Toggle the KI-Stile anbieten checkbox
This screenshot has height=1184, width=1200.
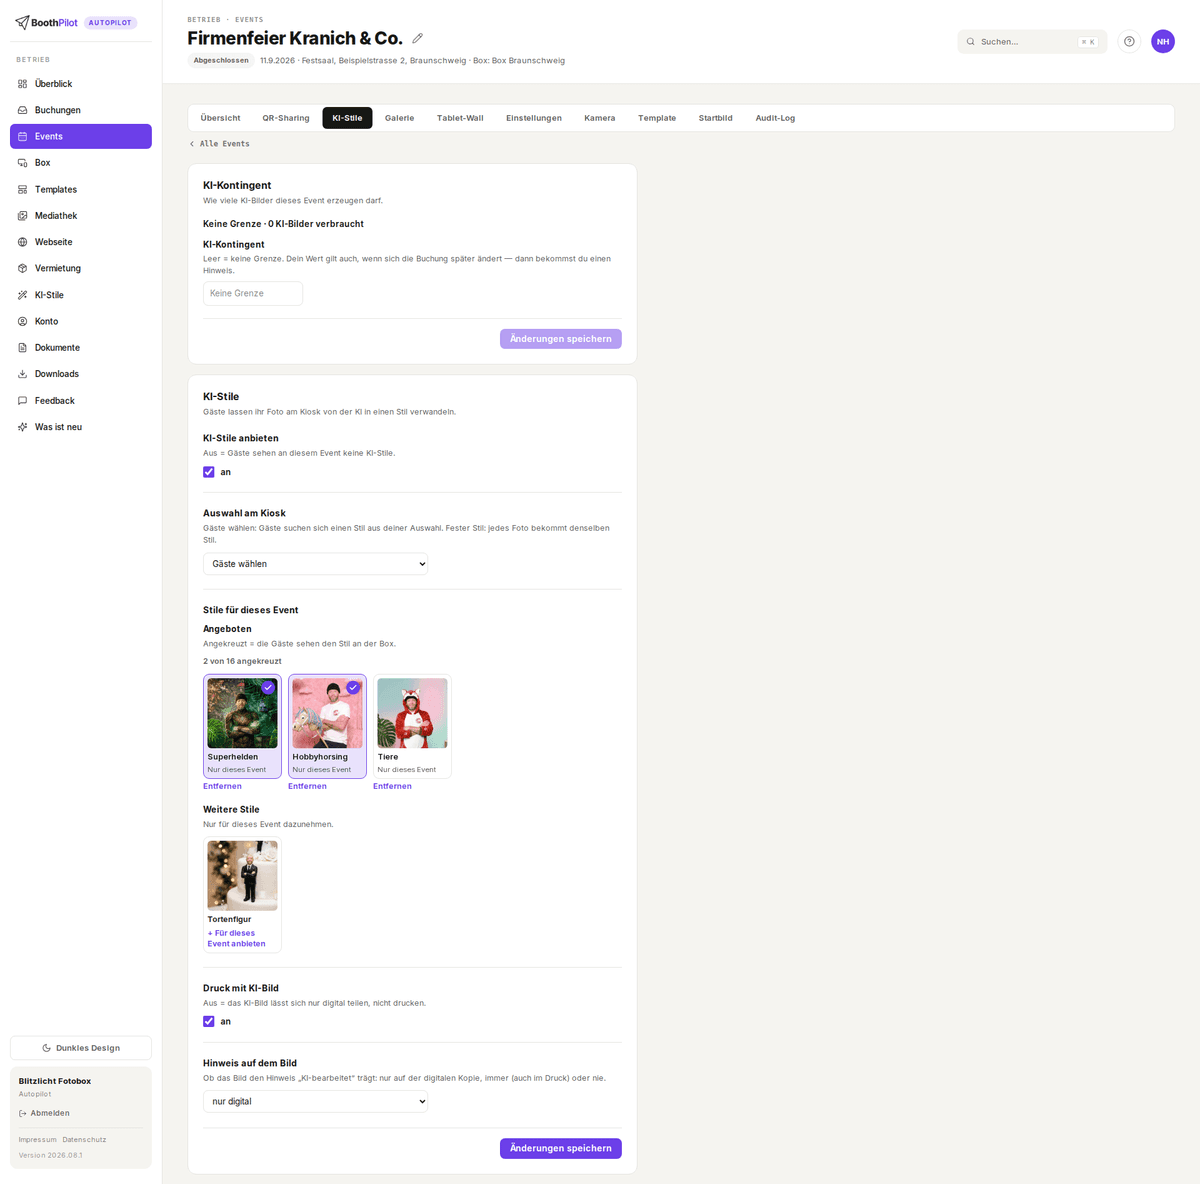tap(209, 472)
